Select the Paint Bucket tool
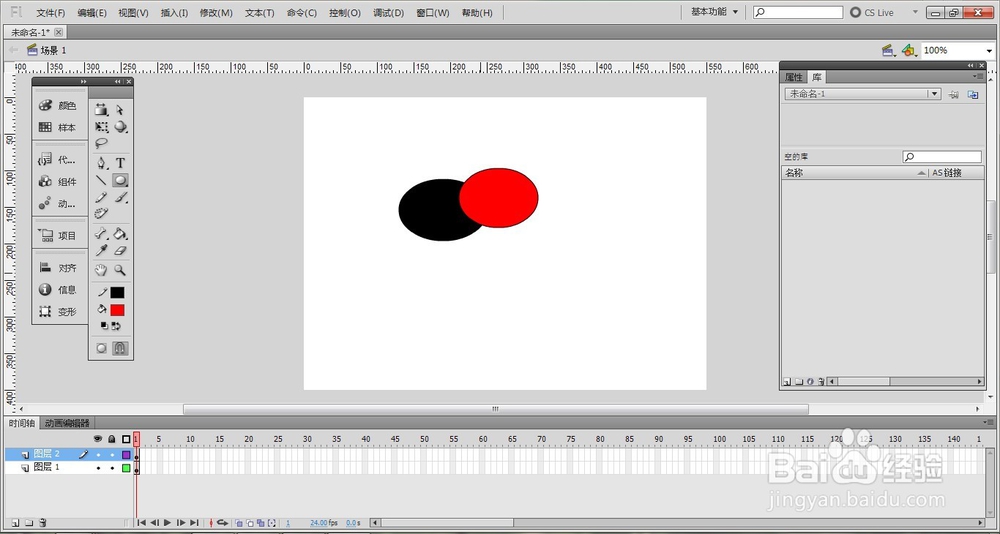 pos(120,234)
